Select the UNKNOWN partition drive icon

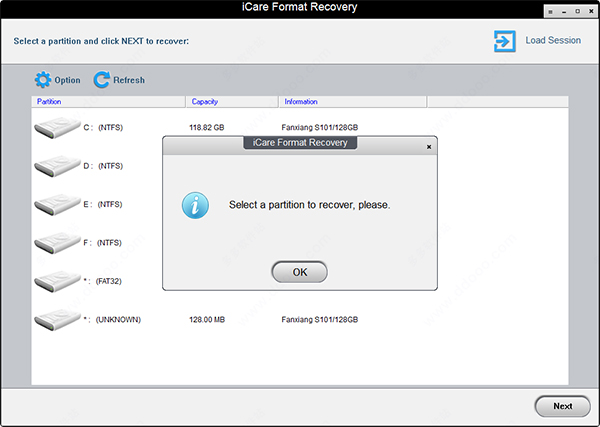[x=57, y=320]
